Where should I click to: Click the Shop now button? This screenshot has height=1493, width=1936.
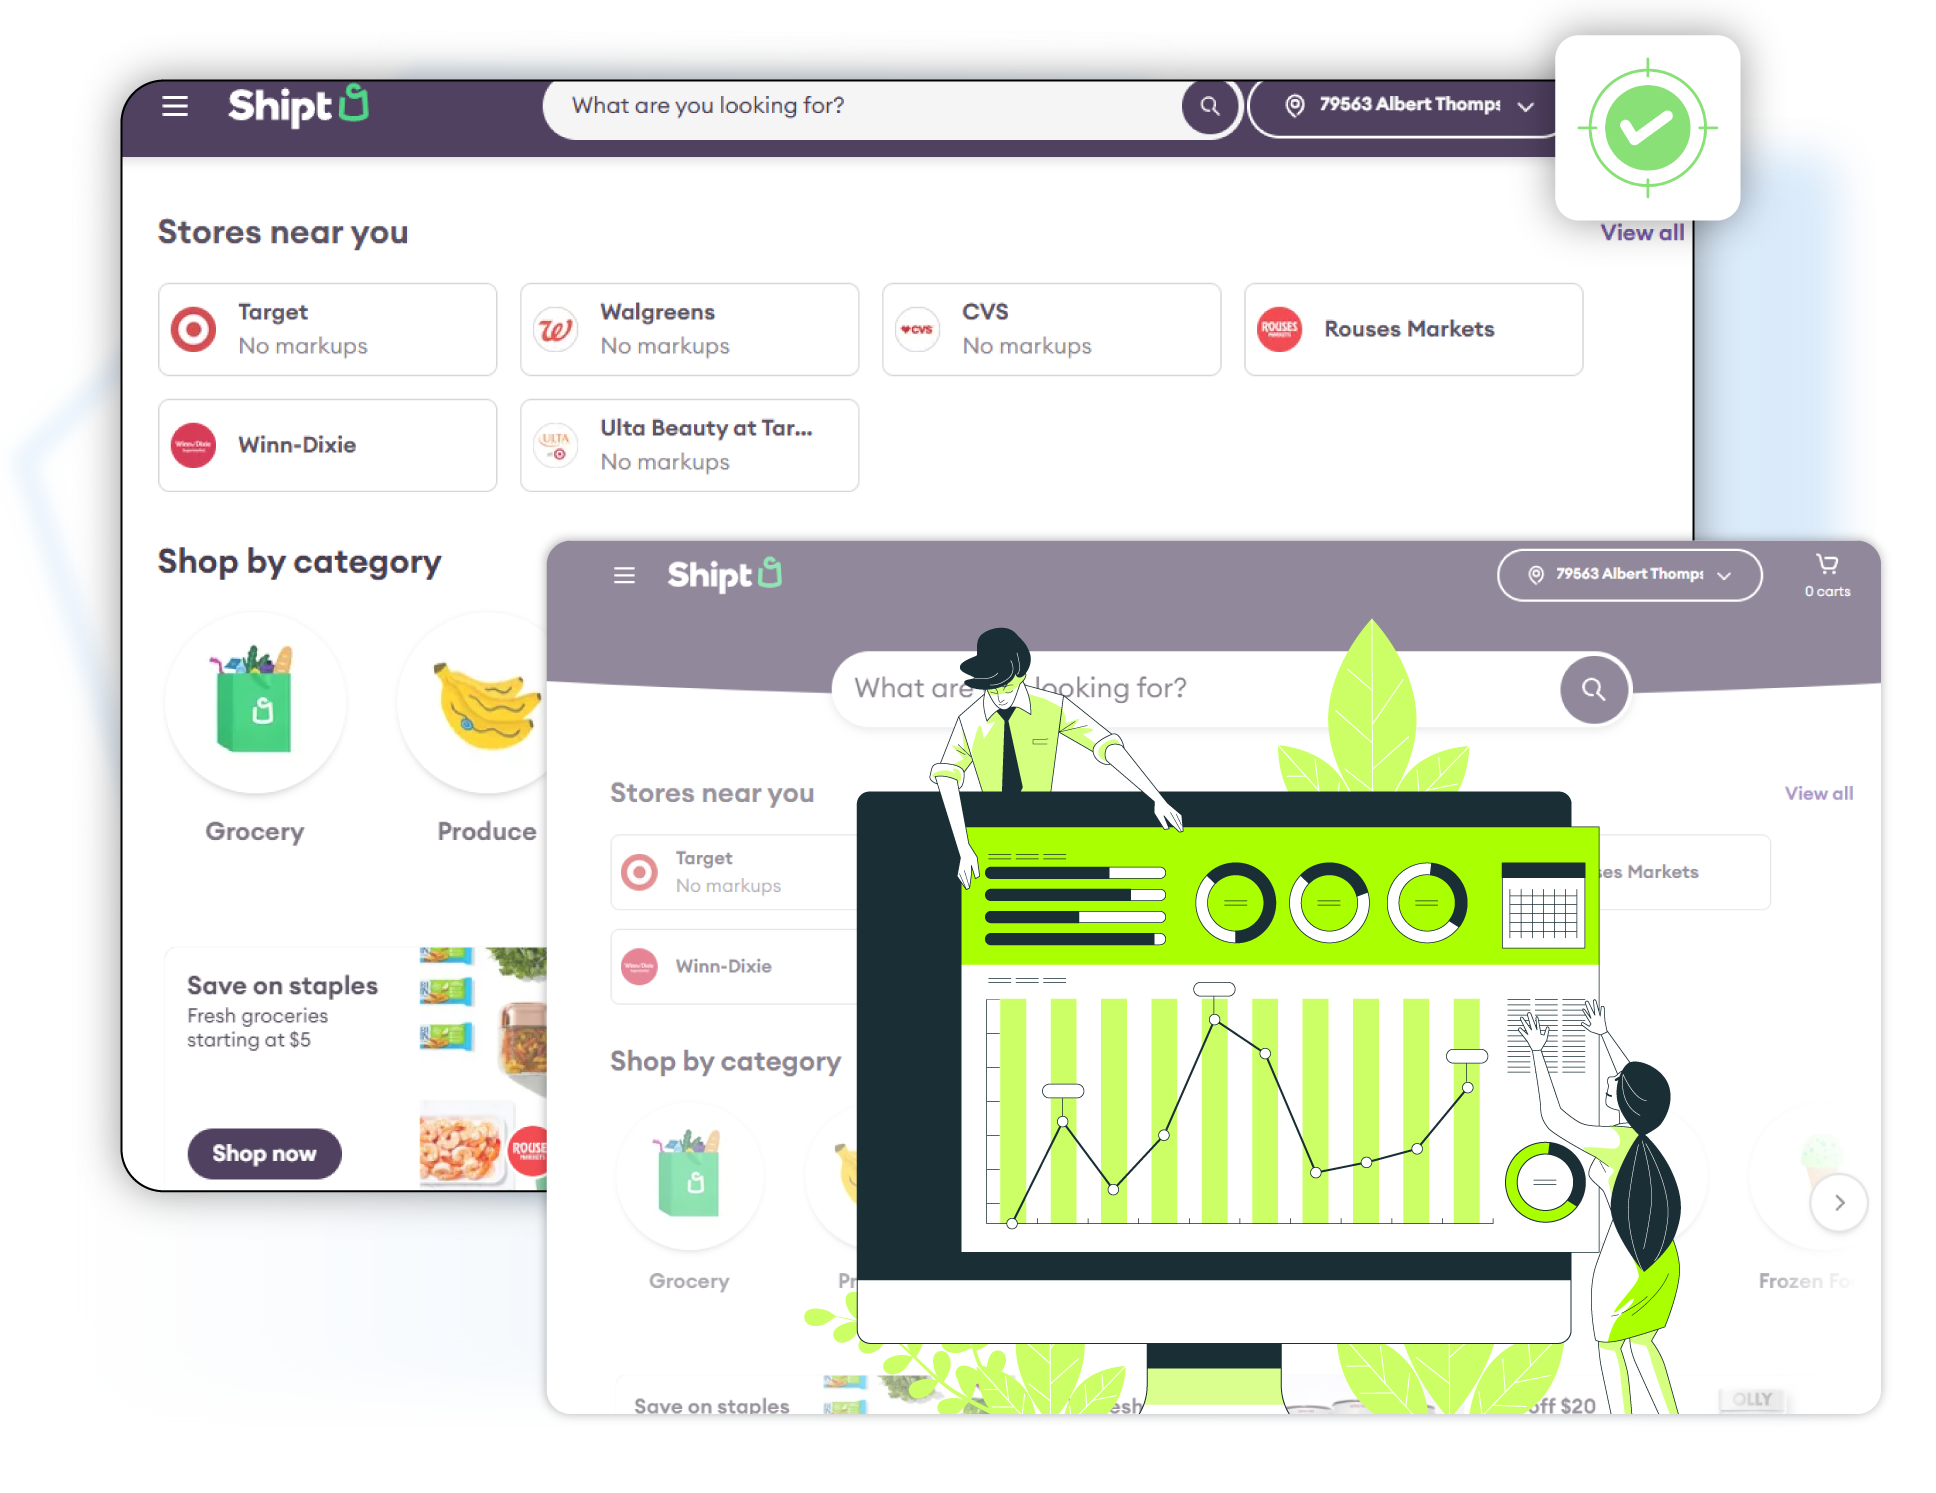pos(260,1154)
